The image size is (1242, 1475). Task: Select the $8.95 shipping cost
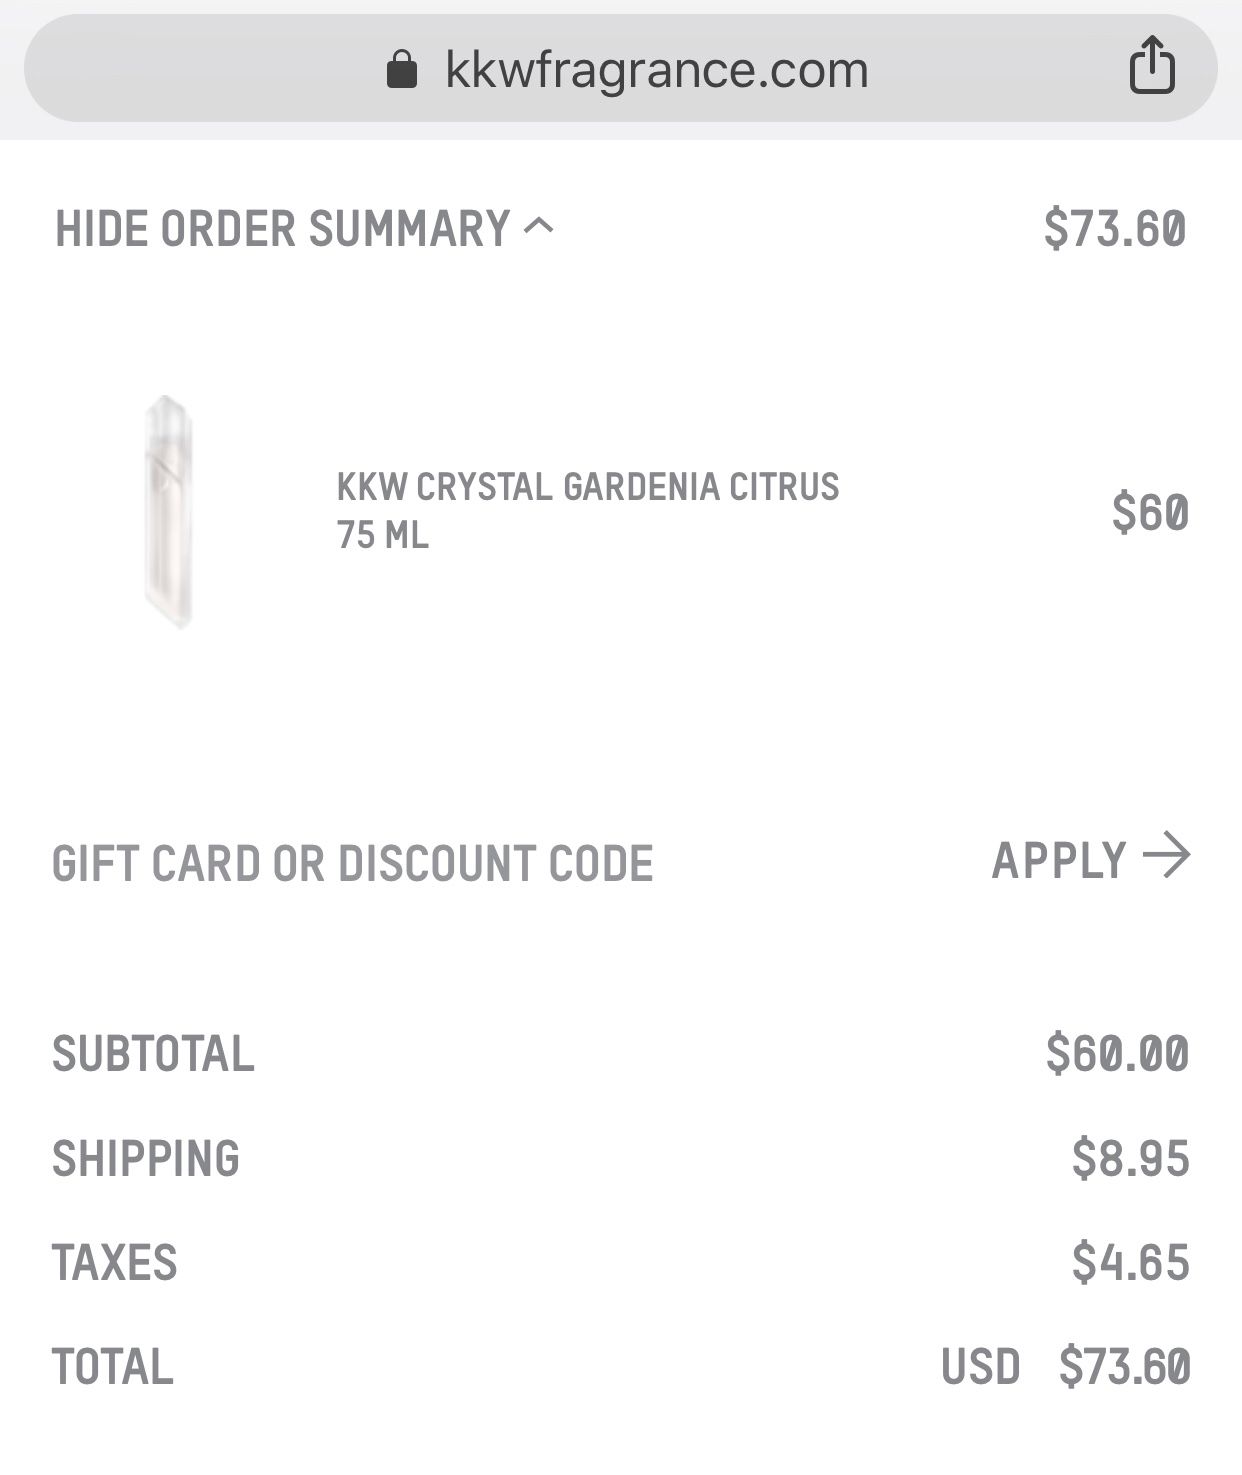pyautogui.click(x=1131, y=1158)
